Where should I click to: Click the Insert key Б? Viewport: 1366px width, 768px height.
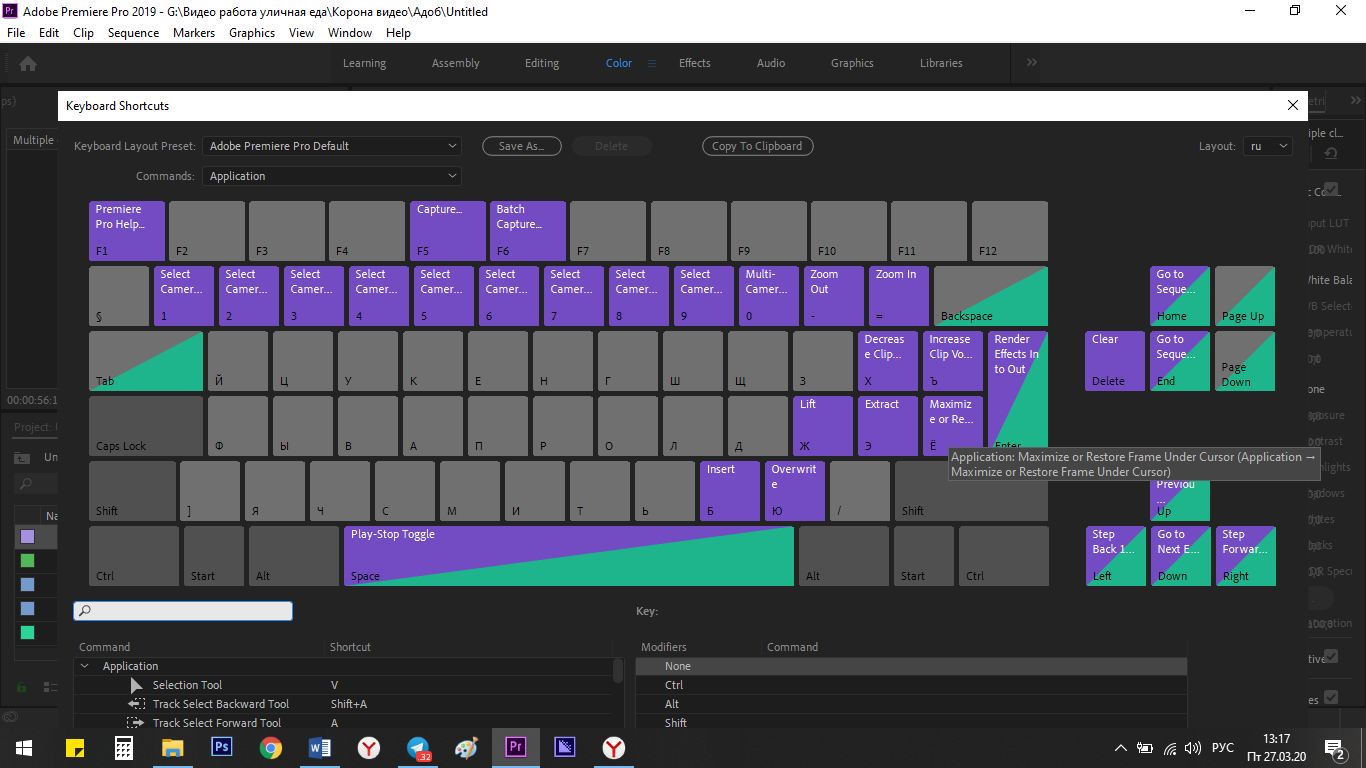click(730, 491)
